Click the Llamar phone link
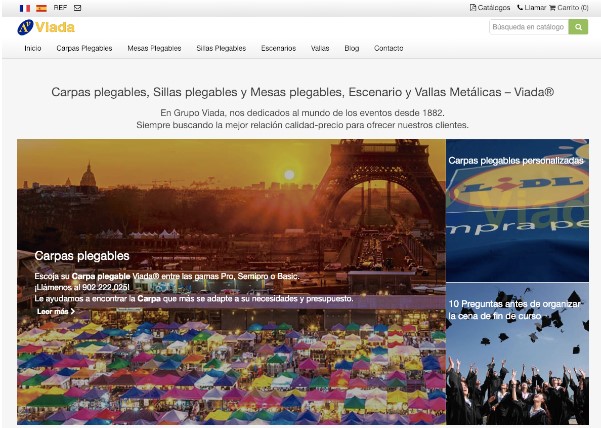 [x=531, y=7]
